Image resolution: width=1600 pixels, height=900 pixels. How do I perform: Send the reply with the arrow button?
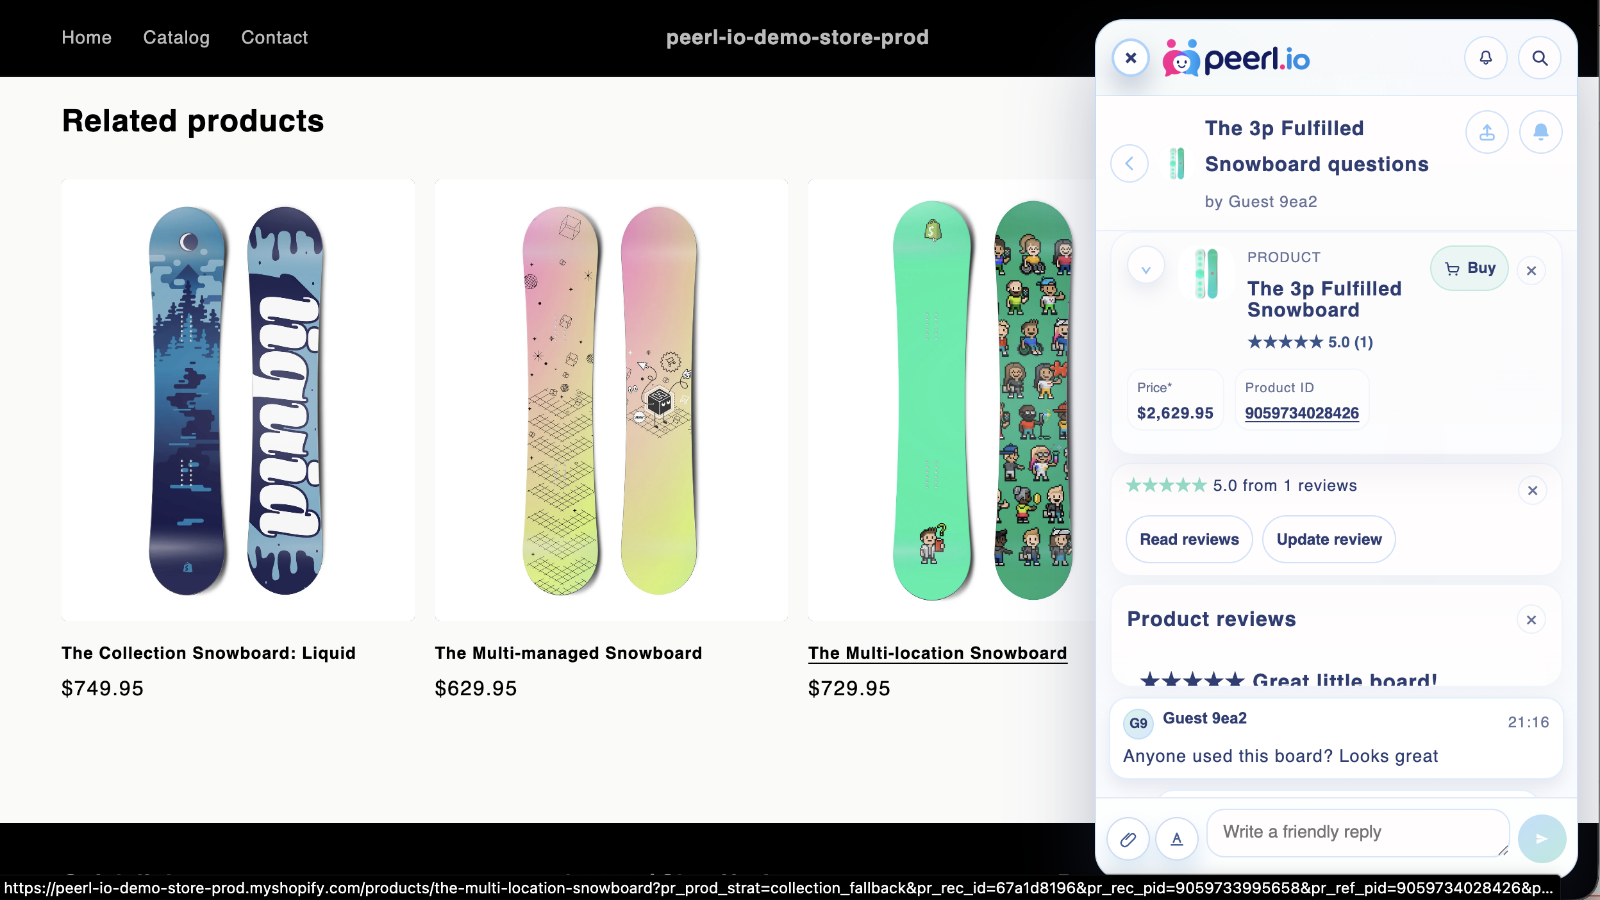point(1542,839)
